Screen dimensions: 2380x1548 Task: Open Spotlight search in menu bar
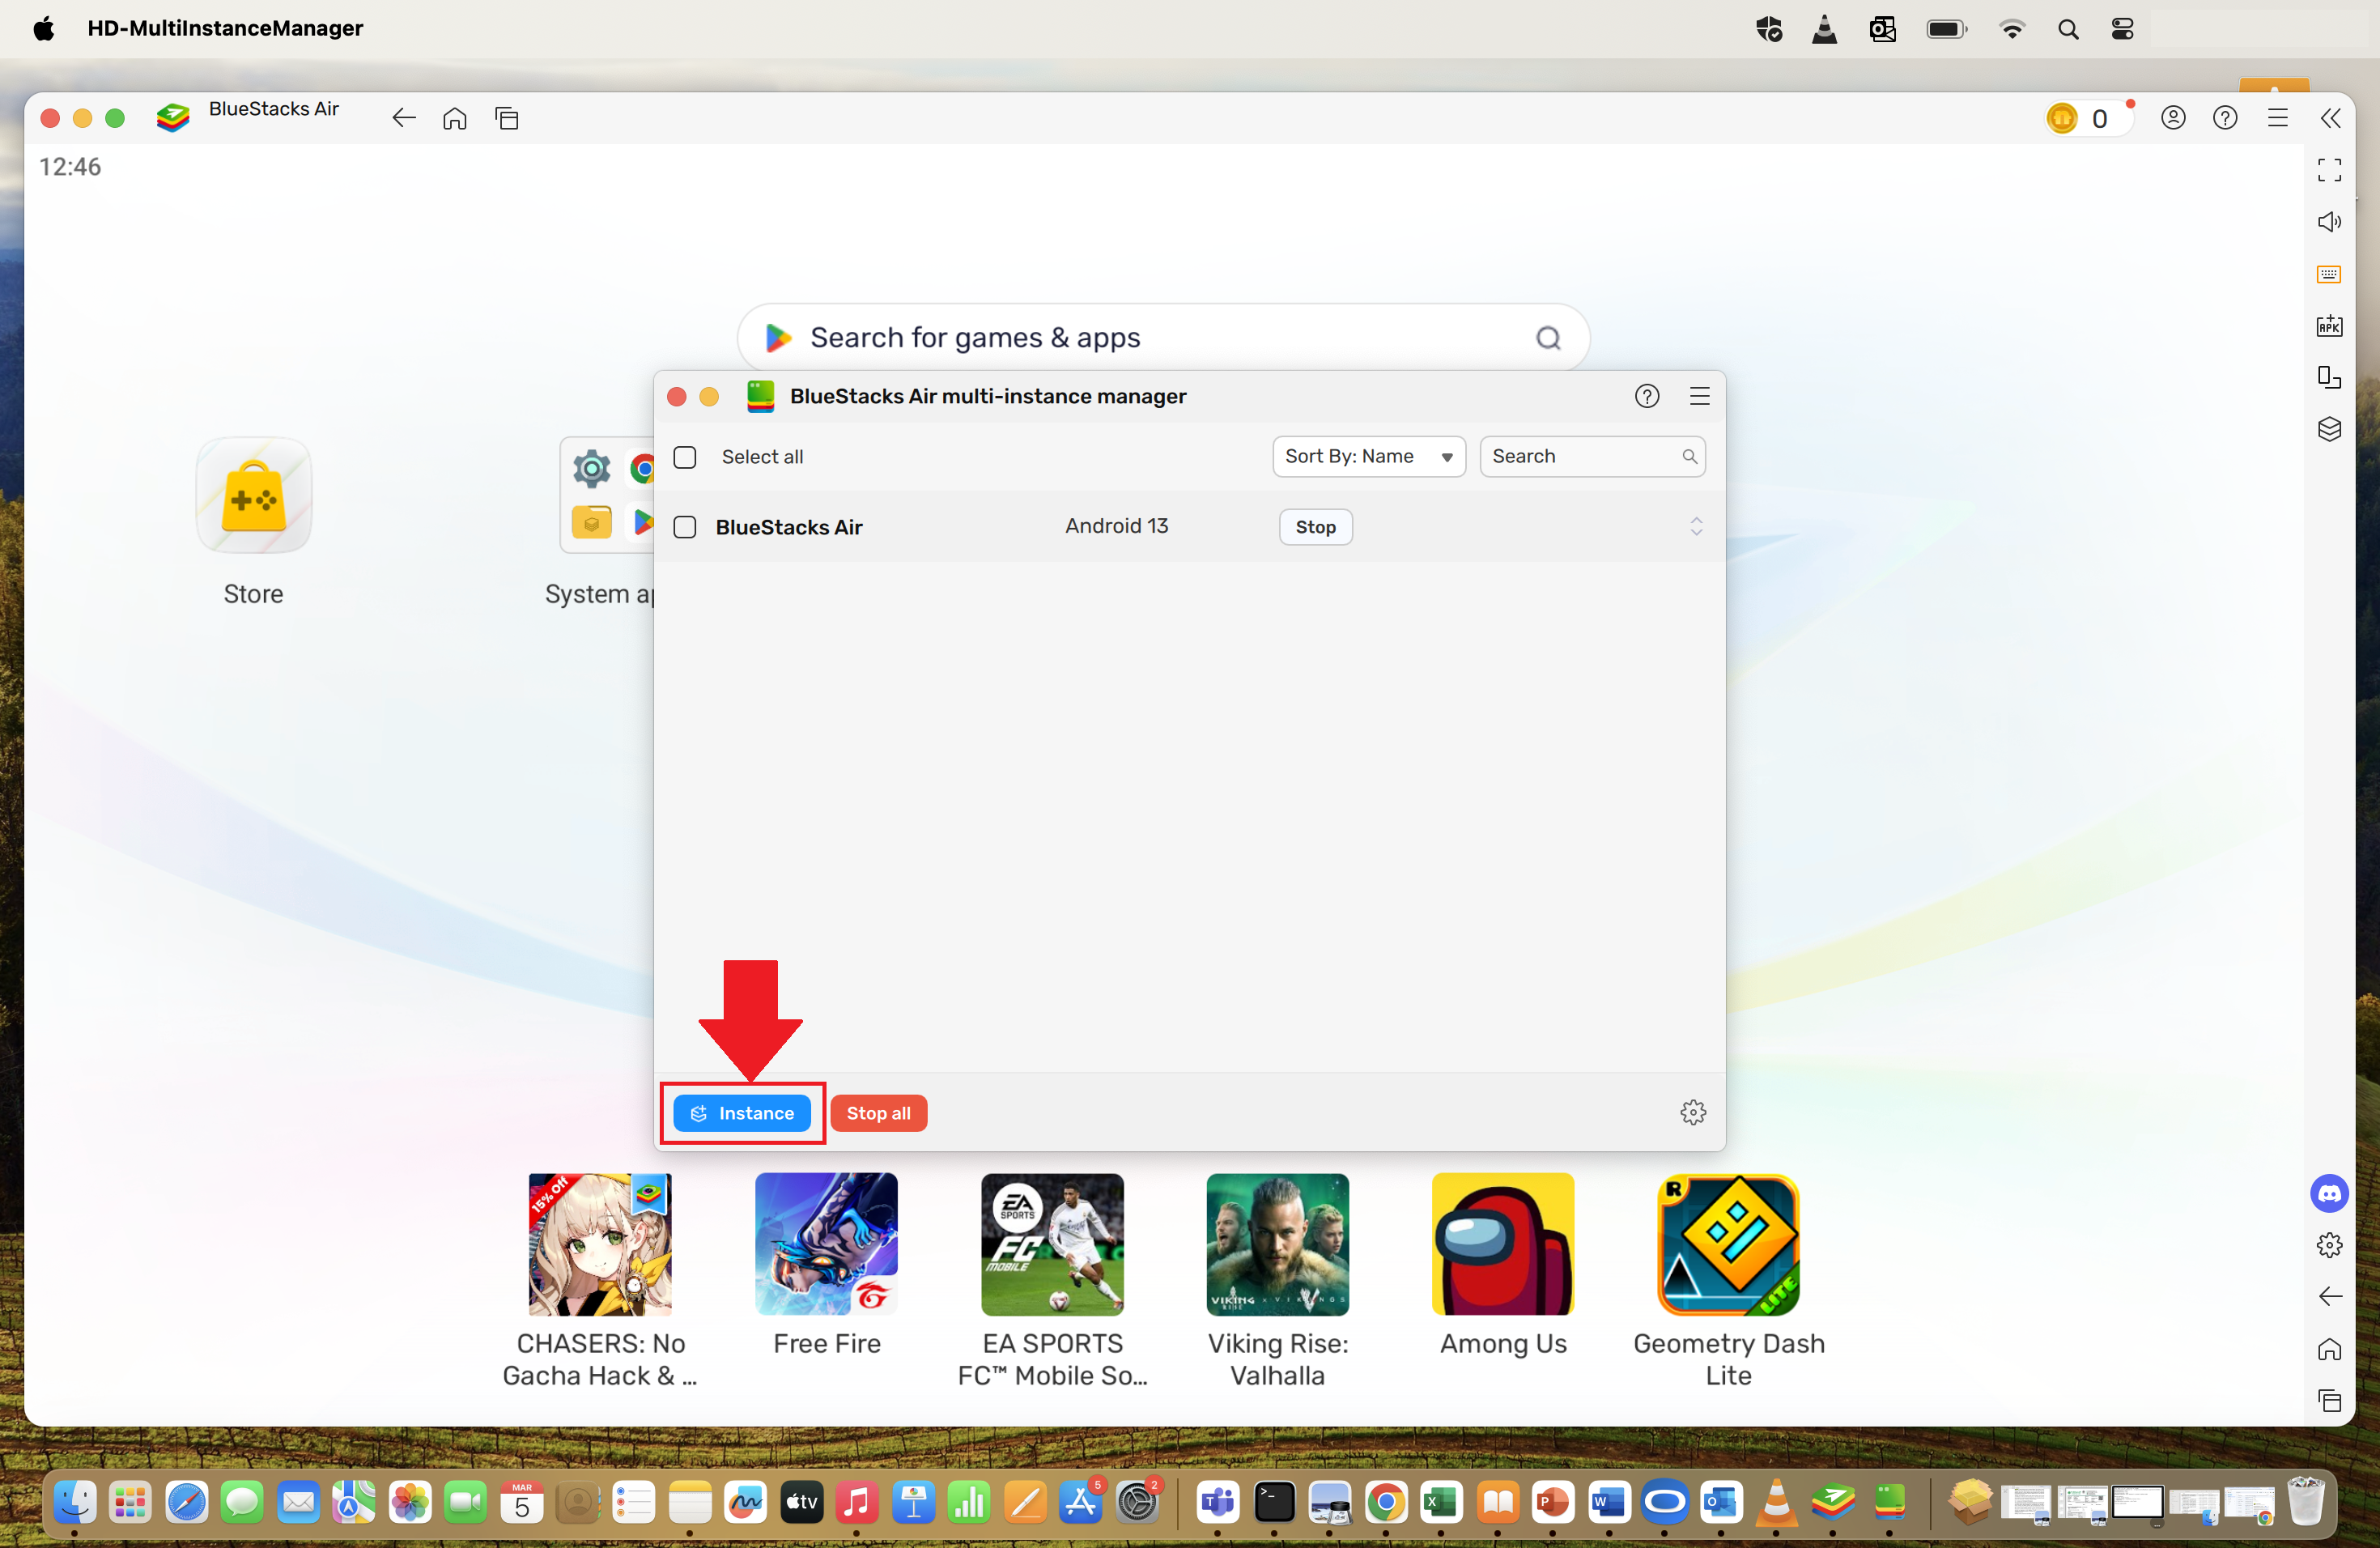pos(2068,29)
